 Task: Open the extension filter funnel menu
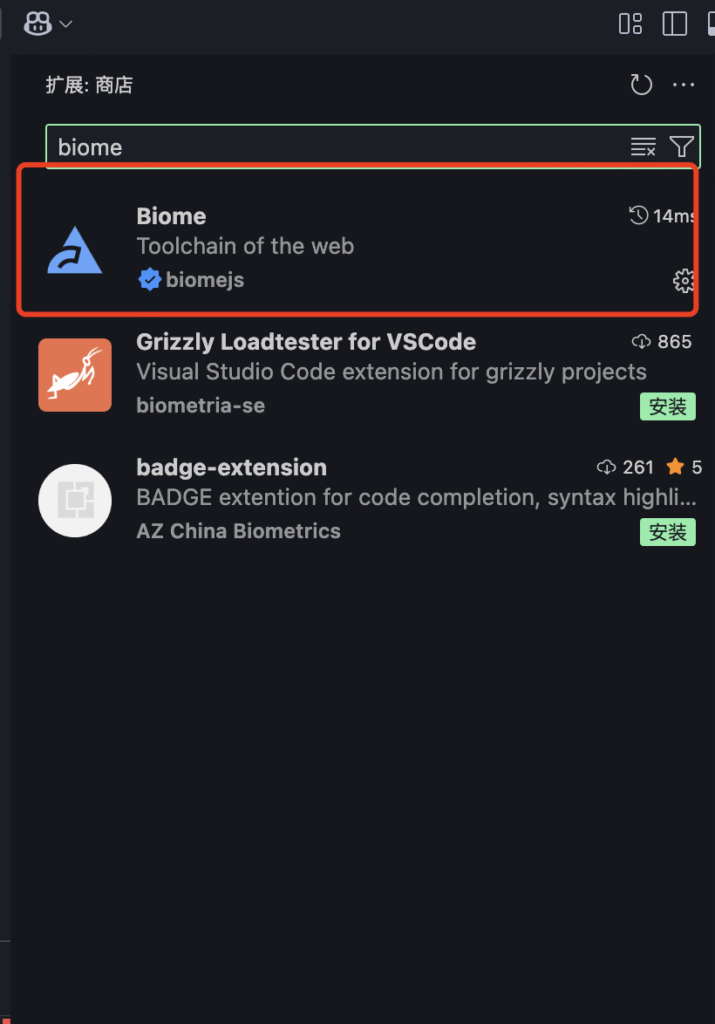681,146
